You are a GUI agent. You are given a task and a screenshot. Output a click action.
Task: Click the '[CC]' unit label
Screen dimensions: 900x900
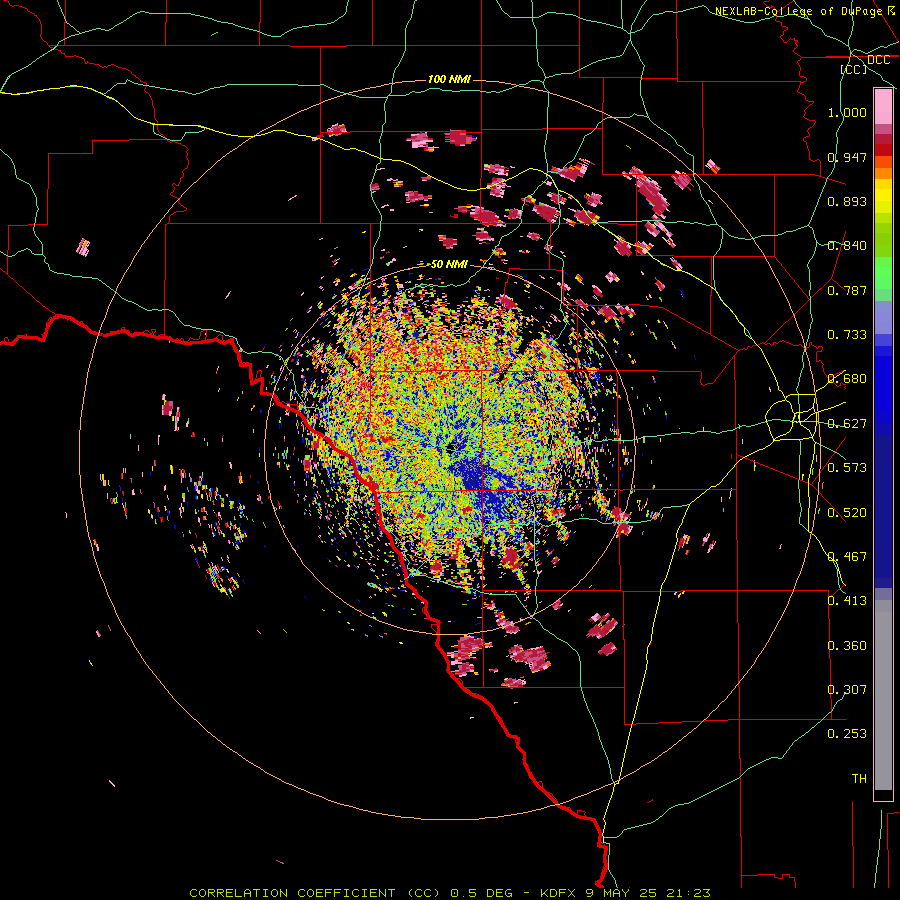pos(854,69)
